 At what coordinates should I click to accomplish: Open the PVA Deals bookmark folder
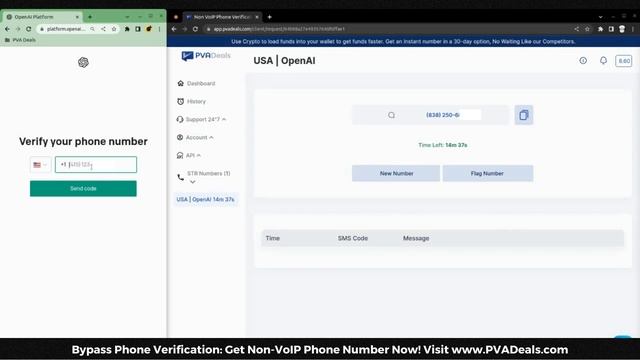point(20,40)
